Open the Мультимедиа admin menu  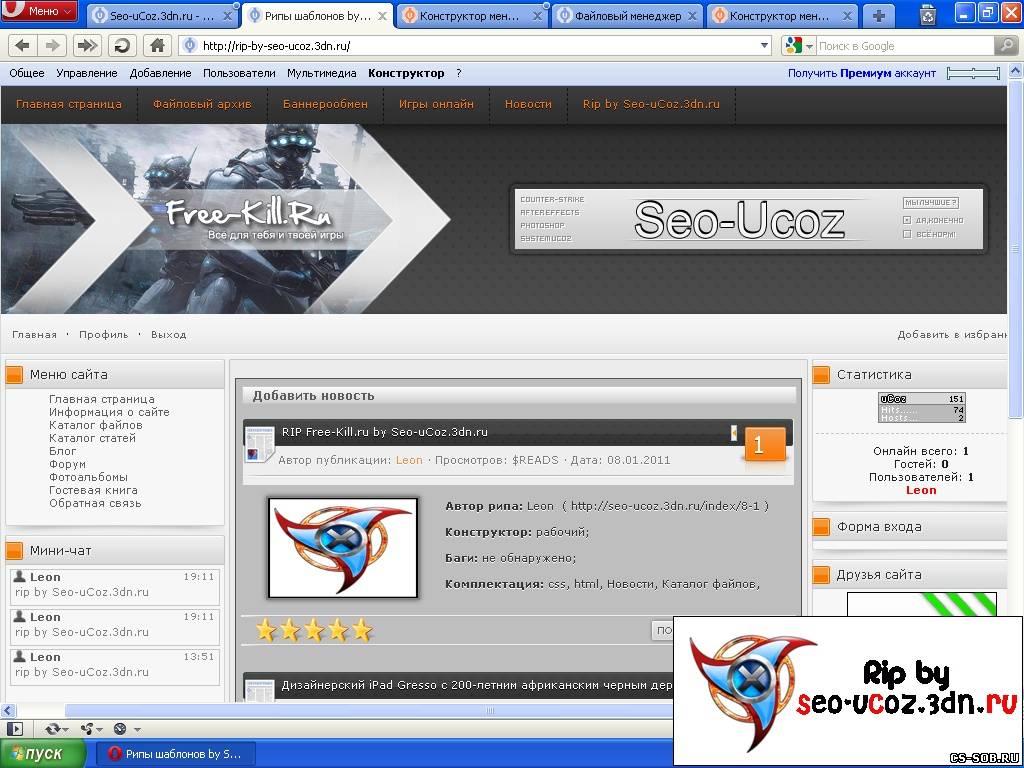point(321,73)
